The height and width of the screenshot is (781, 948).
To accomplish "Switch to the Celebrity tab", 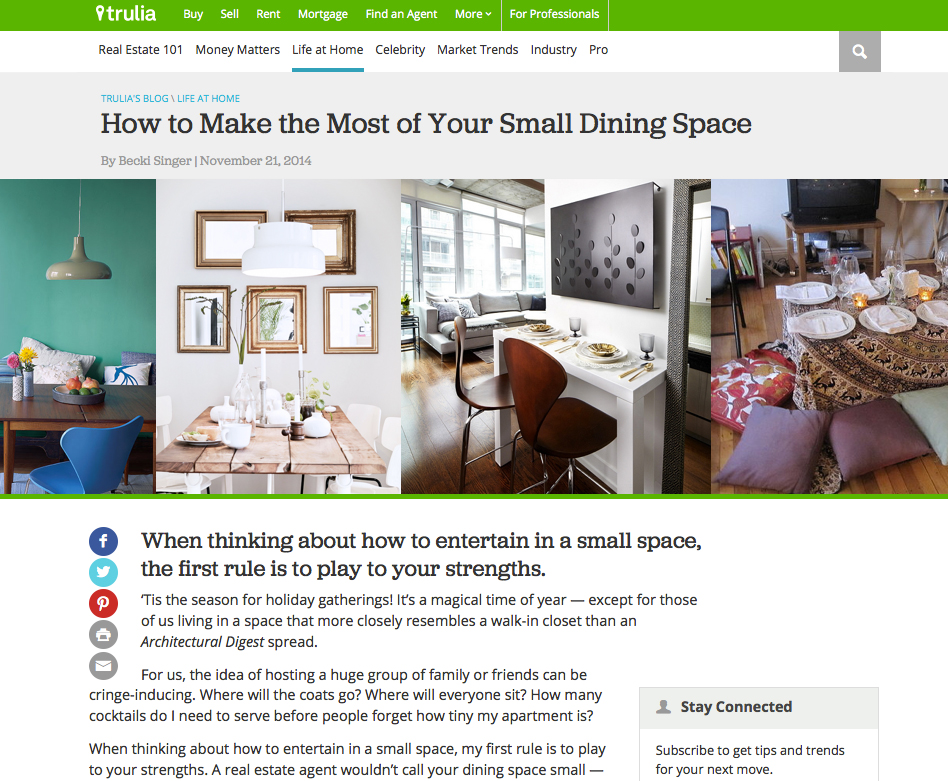I will [x=400, y=50].
